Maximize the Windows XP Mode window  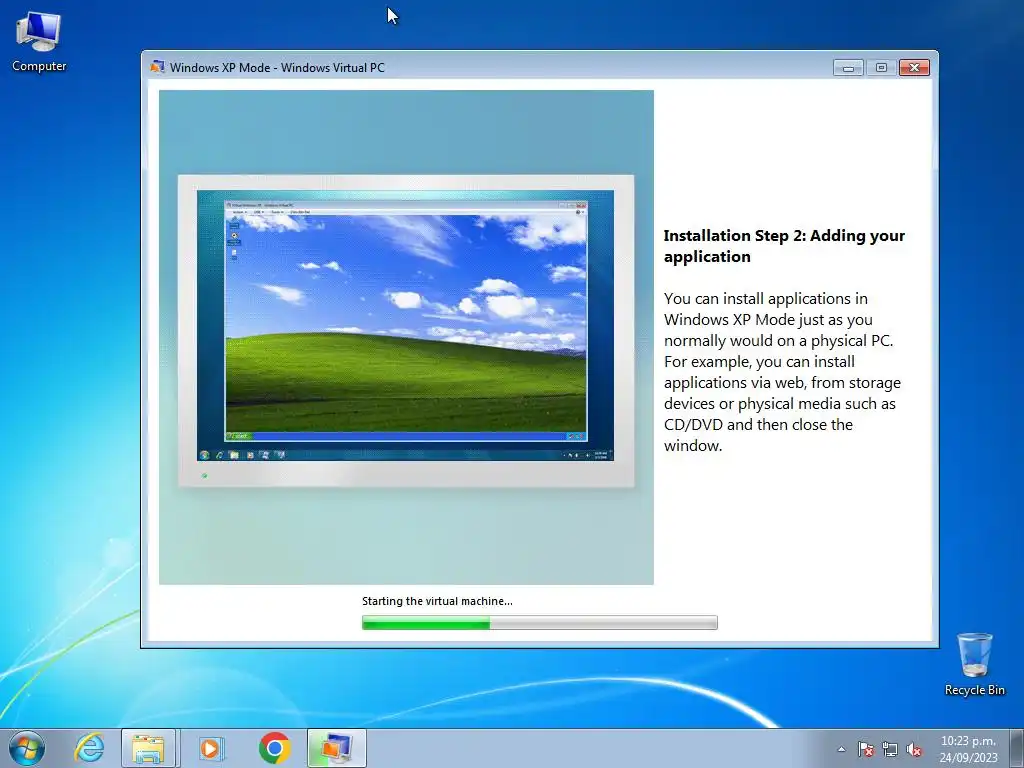pos(881,67)
